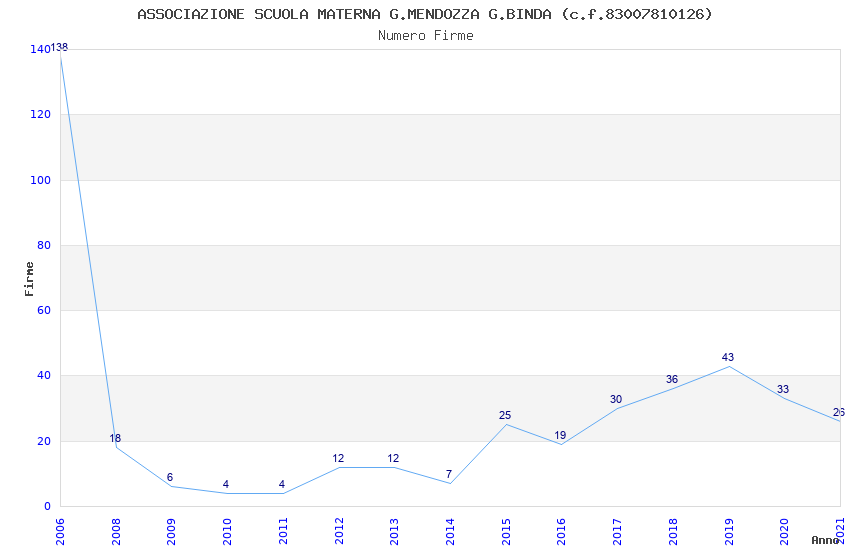Click the x-axis year 2011
This screenshot has height=550, width=850.
(283, 531)
